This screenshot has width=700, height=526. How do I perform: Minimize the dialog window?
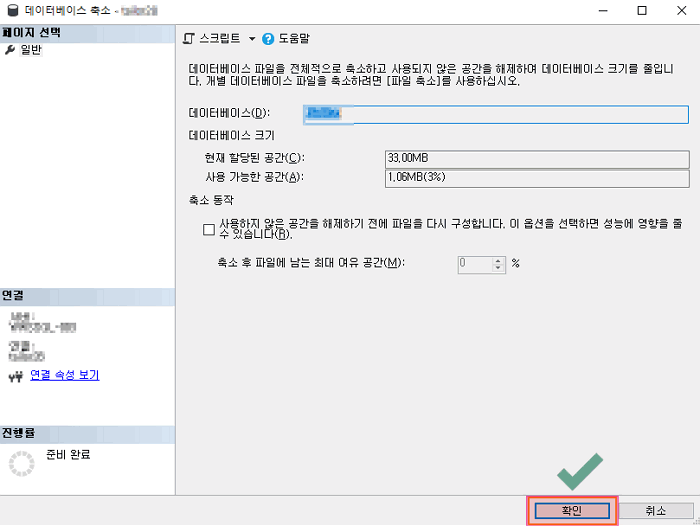[x=603, y=10]
